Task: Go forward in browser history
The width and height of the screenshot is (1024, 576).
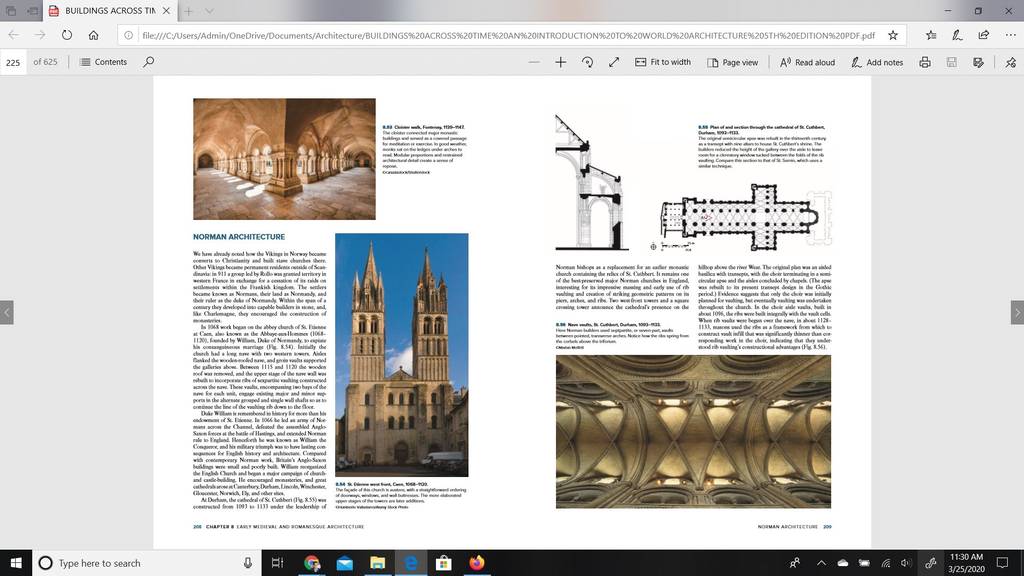Action: pos(40,35)
